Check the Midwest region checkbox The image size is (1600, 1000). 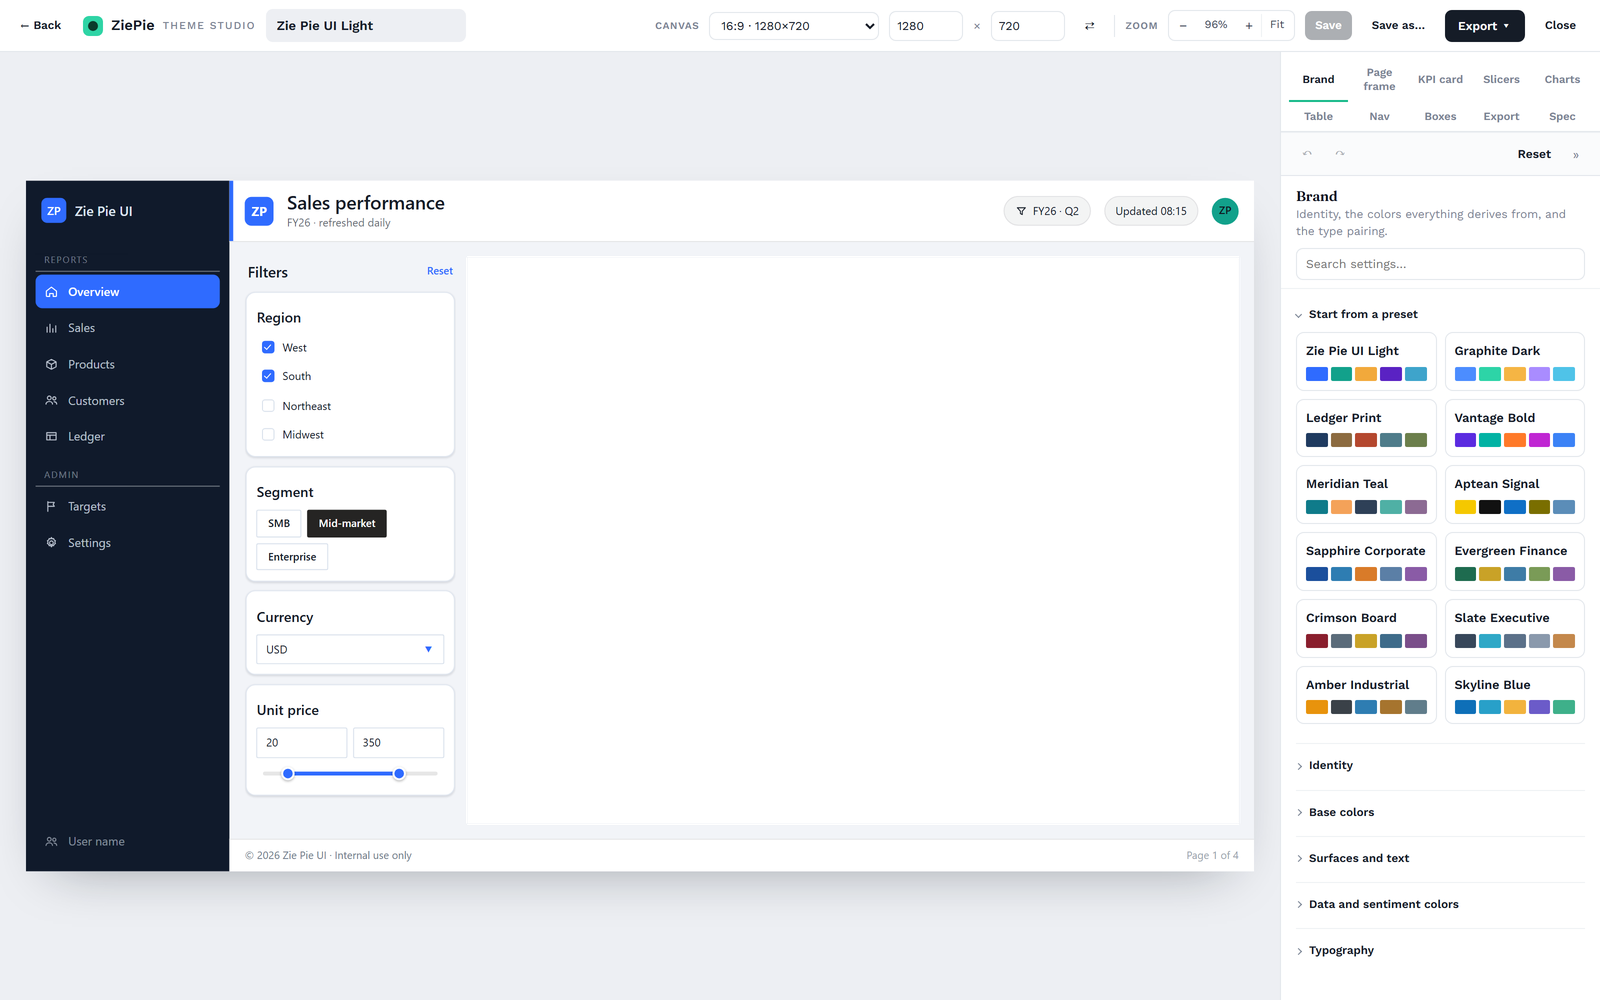pos(268,435)
